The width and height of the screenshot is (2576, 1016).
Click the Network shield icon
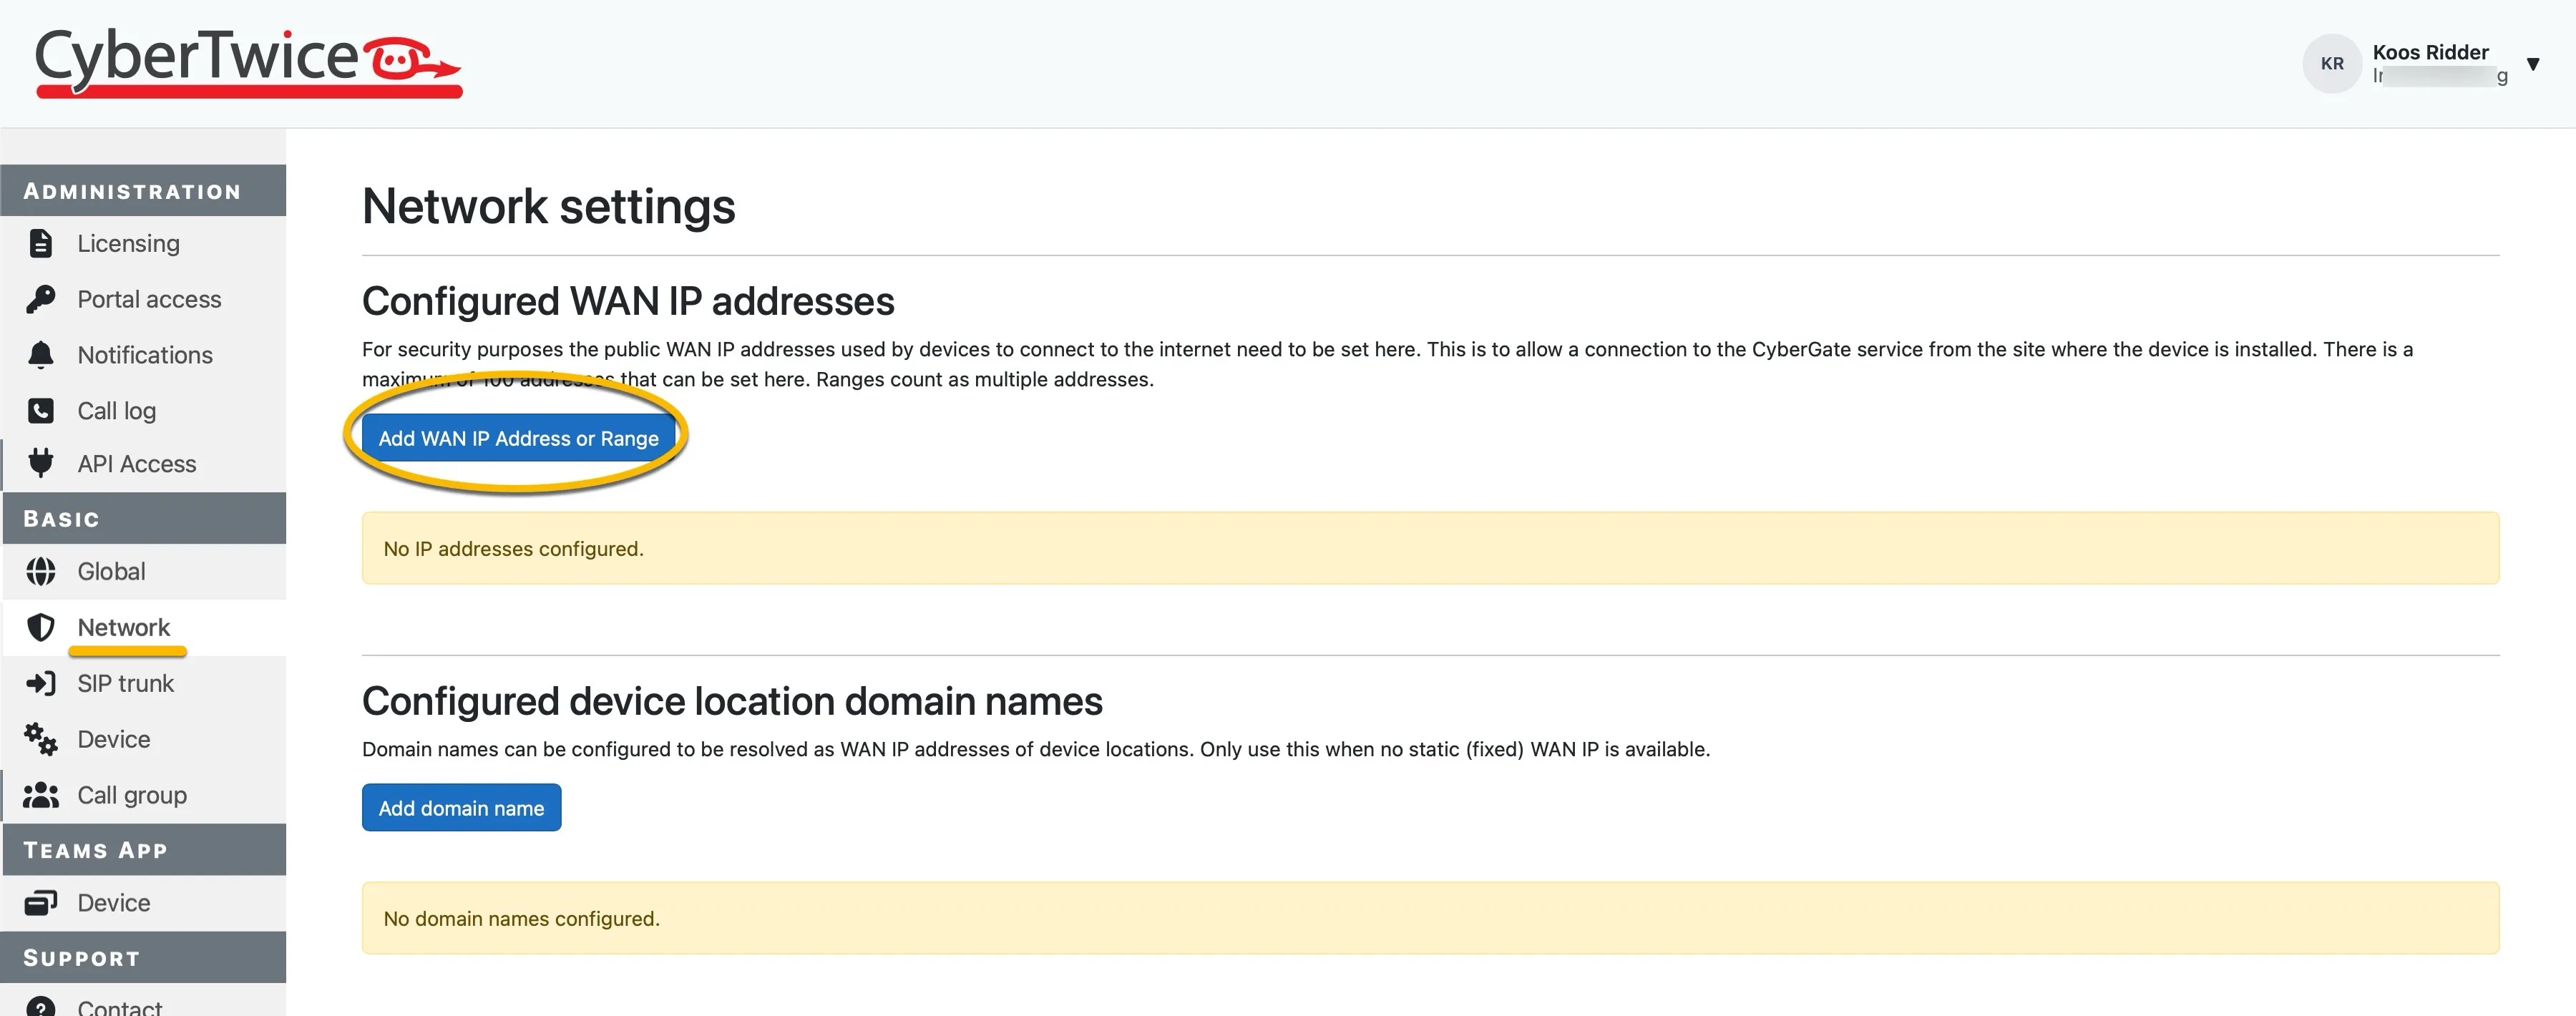(40, 627)
